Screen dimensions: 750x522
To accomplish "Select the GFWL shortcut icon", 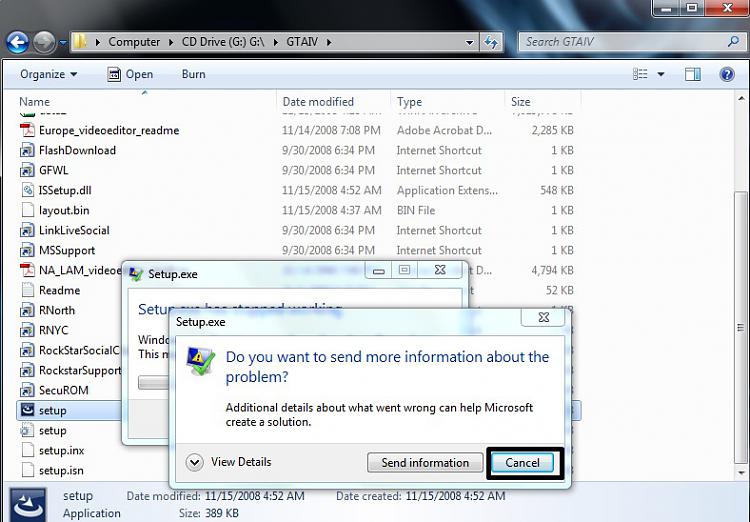I will (x=28, y=170).
